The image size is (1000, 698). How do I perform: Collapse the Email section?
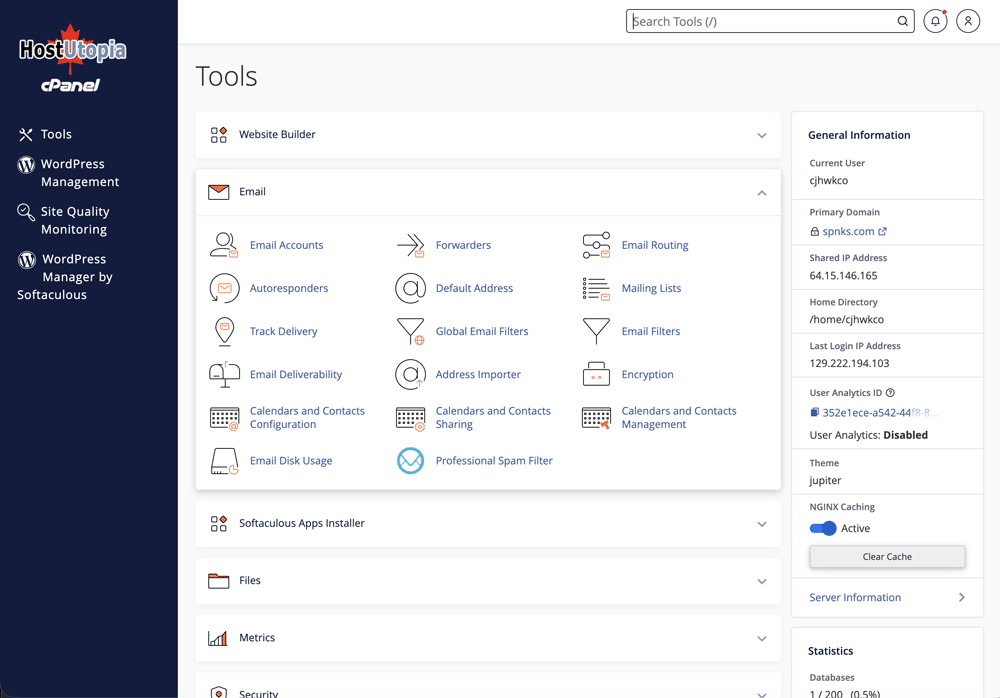[761, 192]
